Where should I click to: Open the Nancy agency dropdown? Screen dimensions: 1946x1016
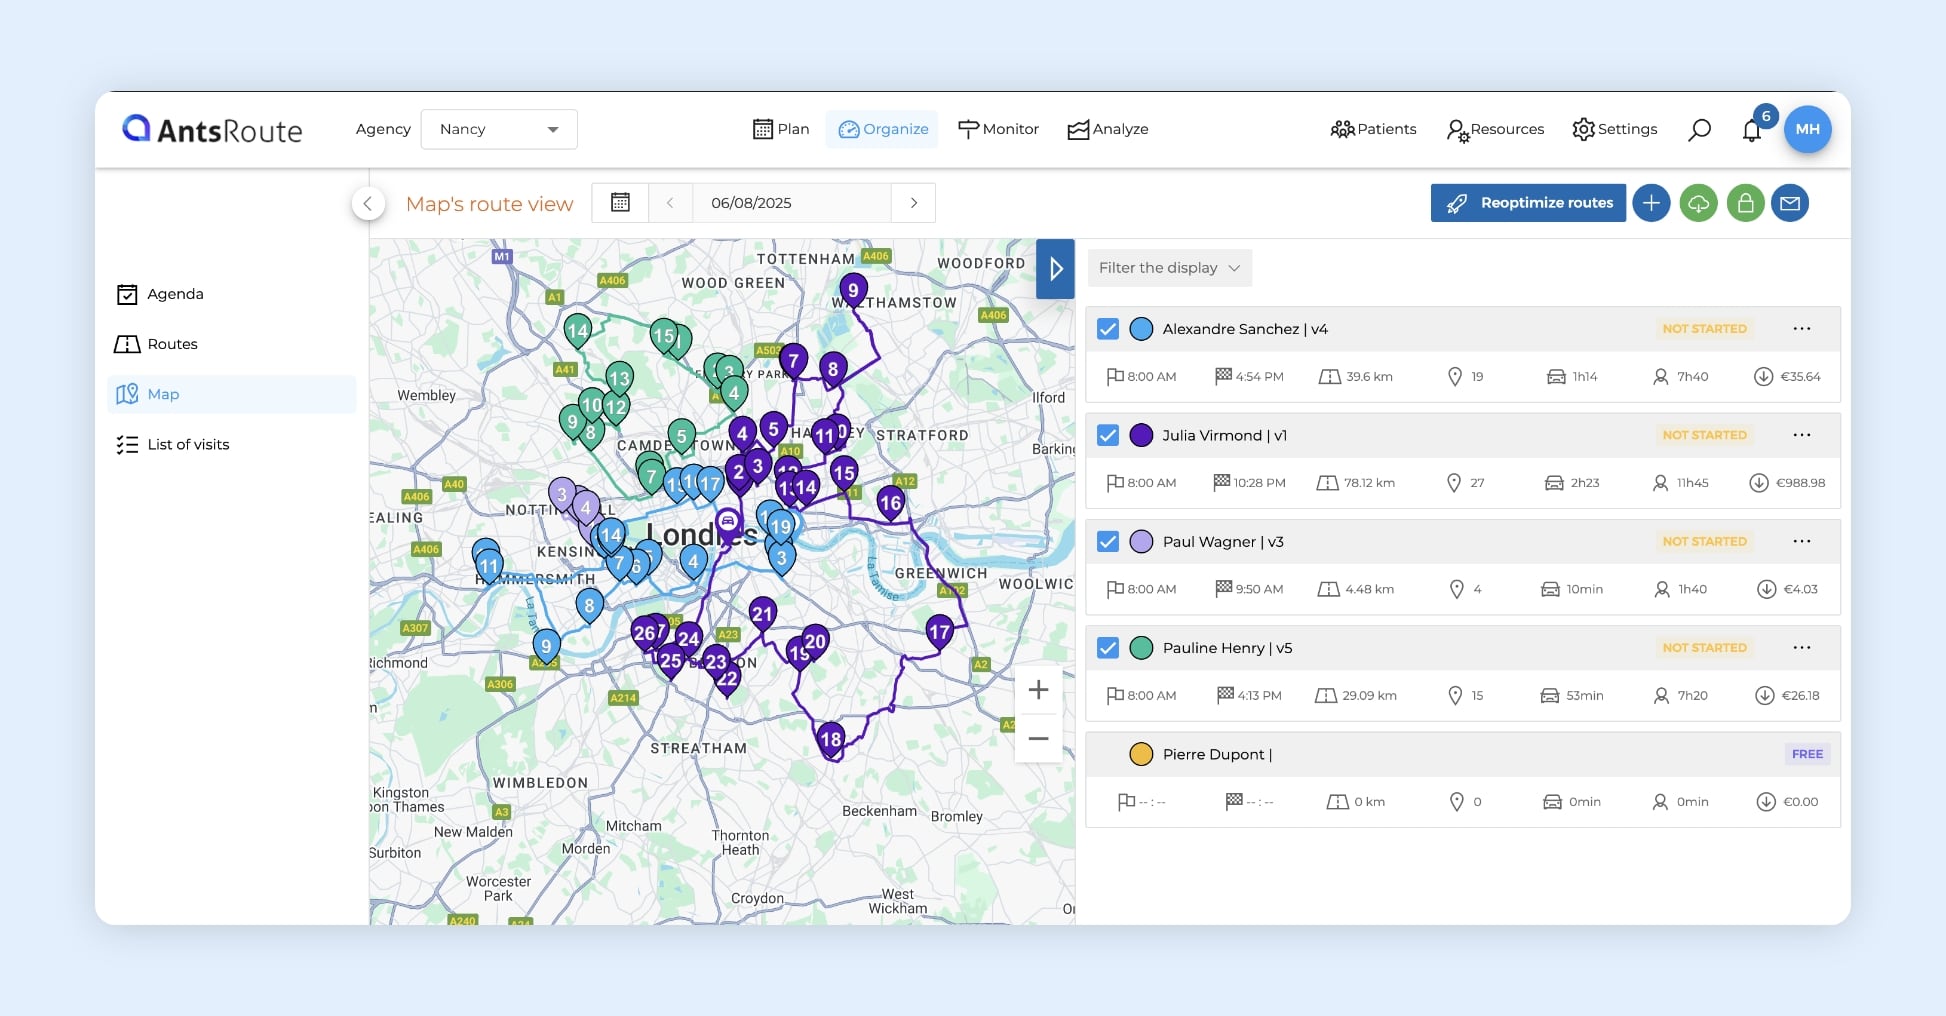click(x=499, y=129)
